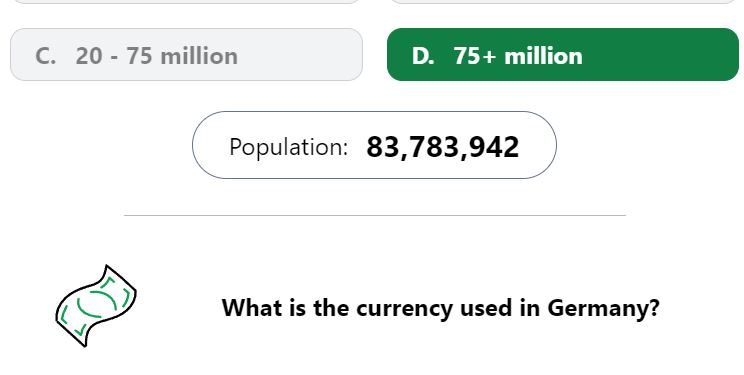Click the green banknote currency icon
This screenshot has height=375, width=744.
(x=96, y=306)
